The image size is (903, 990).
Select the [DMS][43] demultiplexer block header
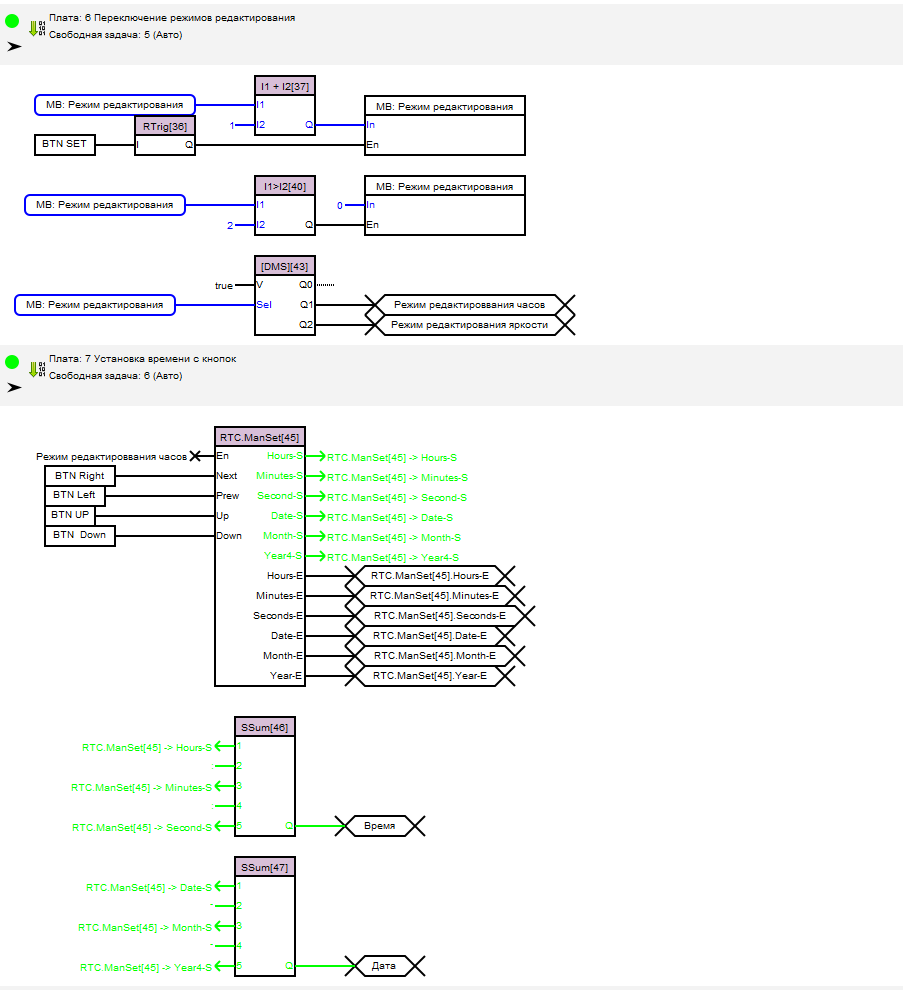point(285,266)
